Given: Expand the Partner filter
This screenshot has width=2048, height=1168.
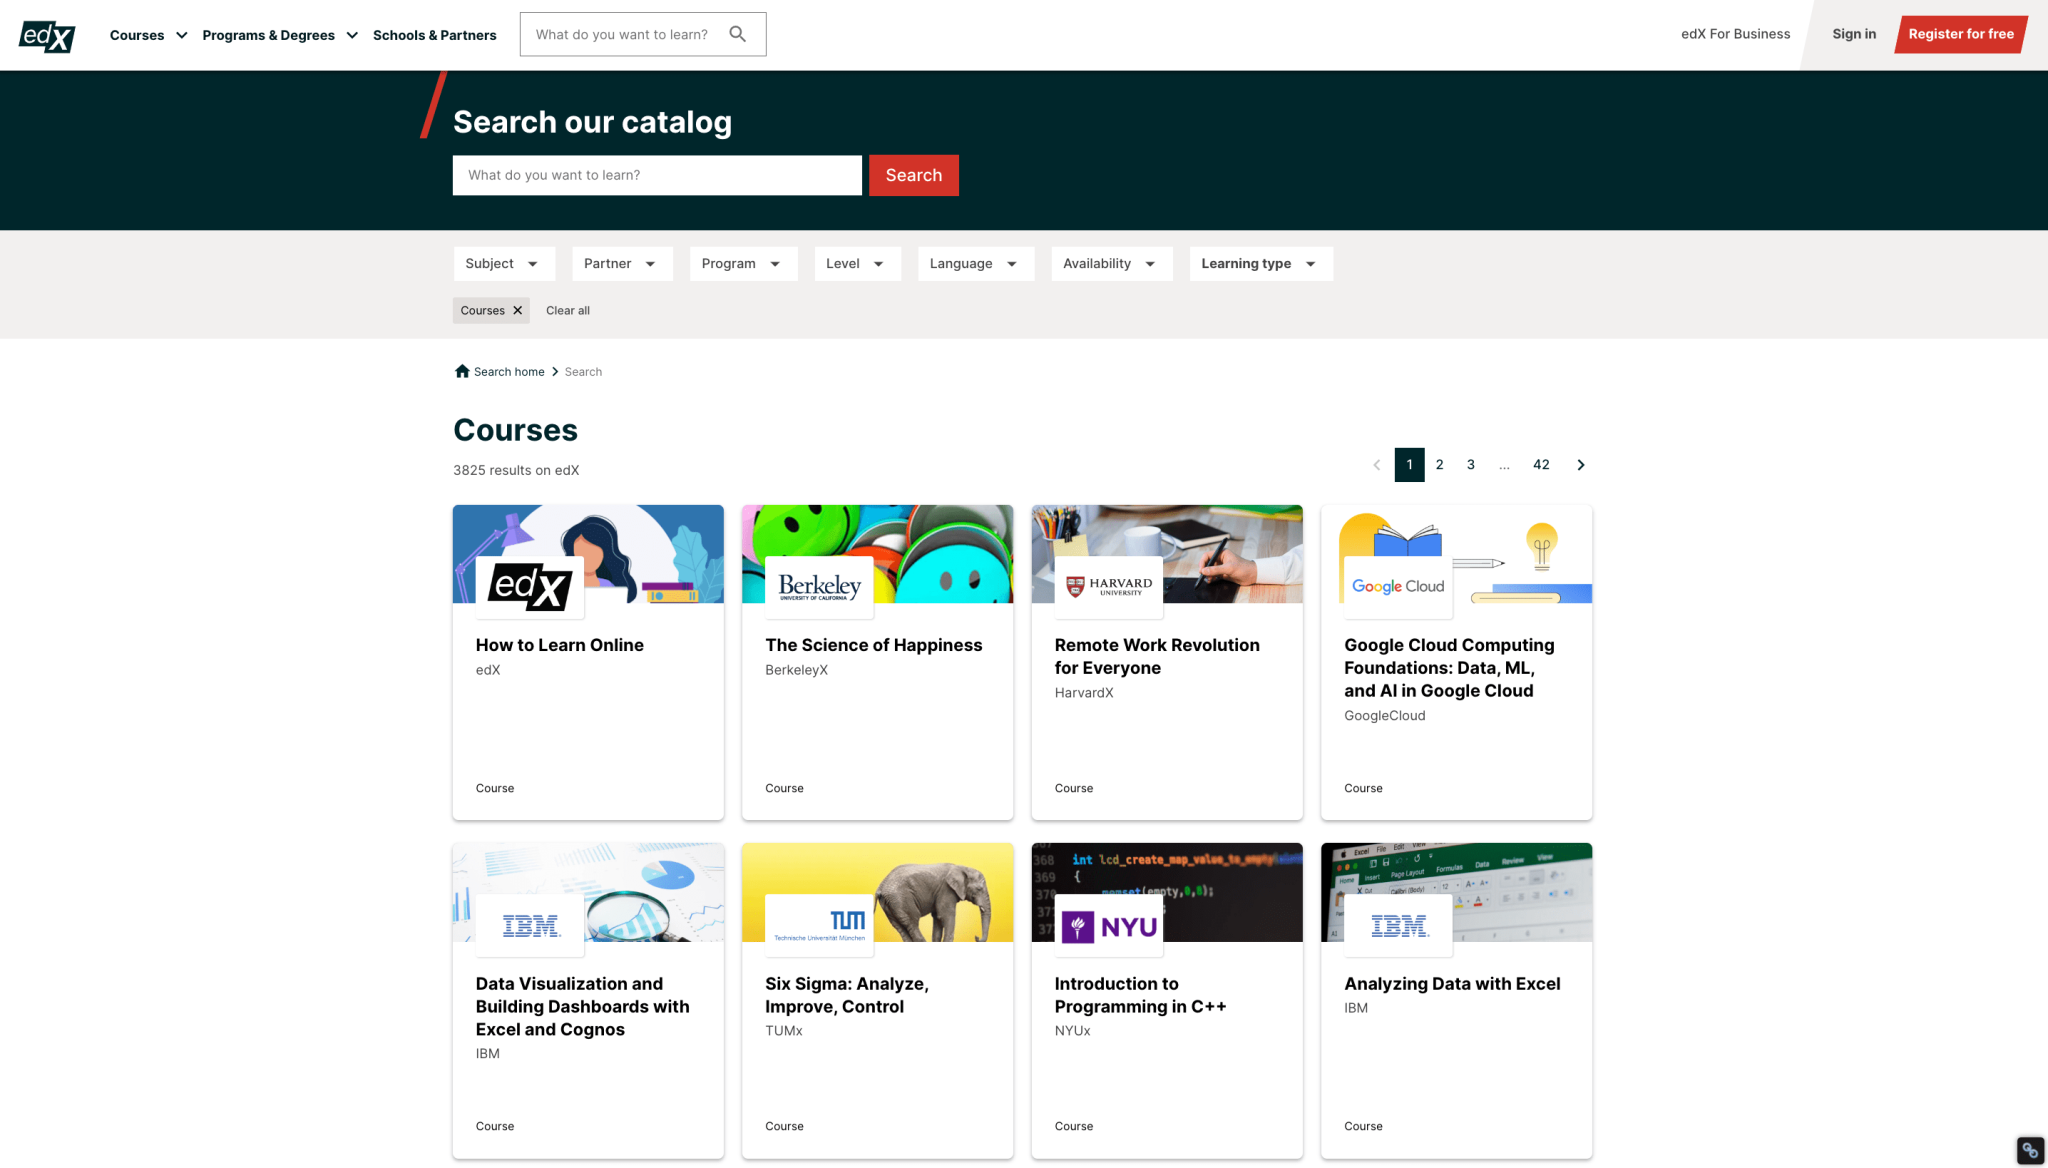Looking at the screenshot, I should 622,263.
